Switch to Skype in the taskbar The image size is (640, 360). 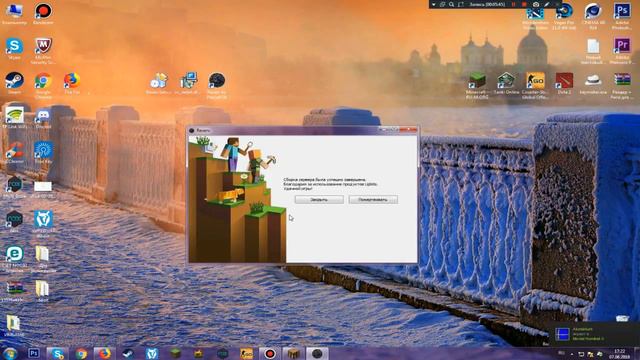tap(58, 353)
